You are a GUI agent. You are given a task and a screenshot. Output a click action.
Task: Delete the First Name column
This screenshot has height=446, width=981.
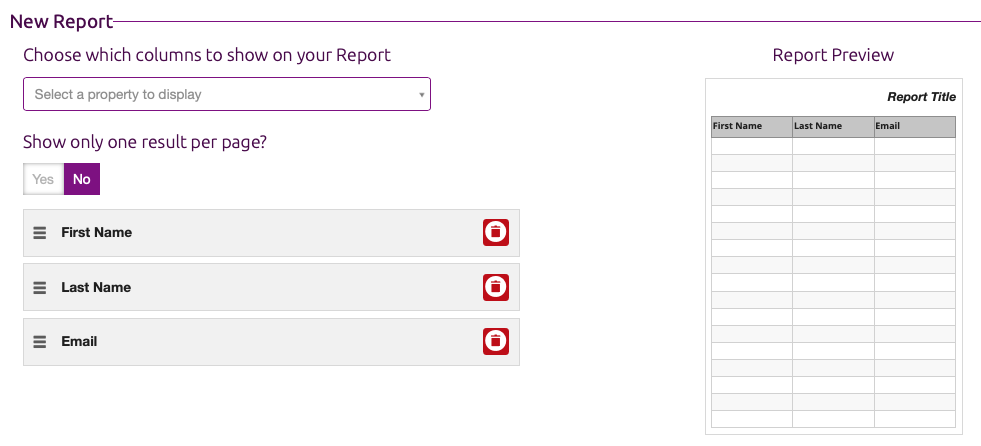pos(495,232)
